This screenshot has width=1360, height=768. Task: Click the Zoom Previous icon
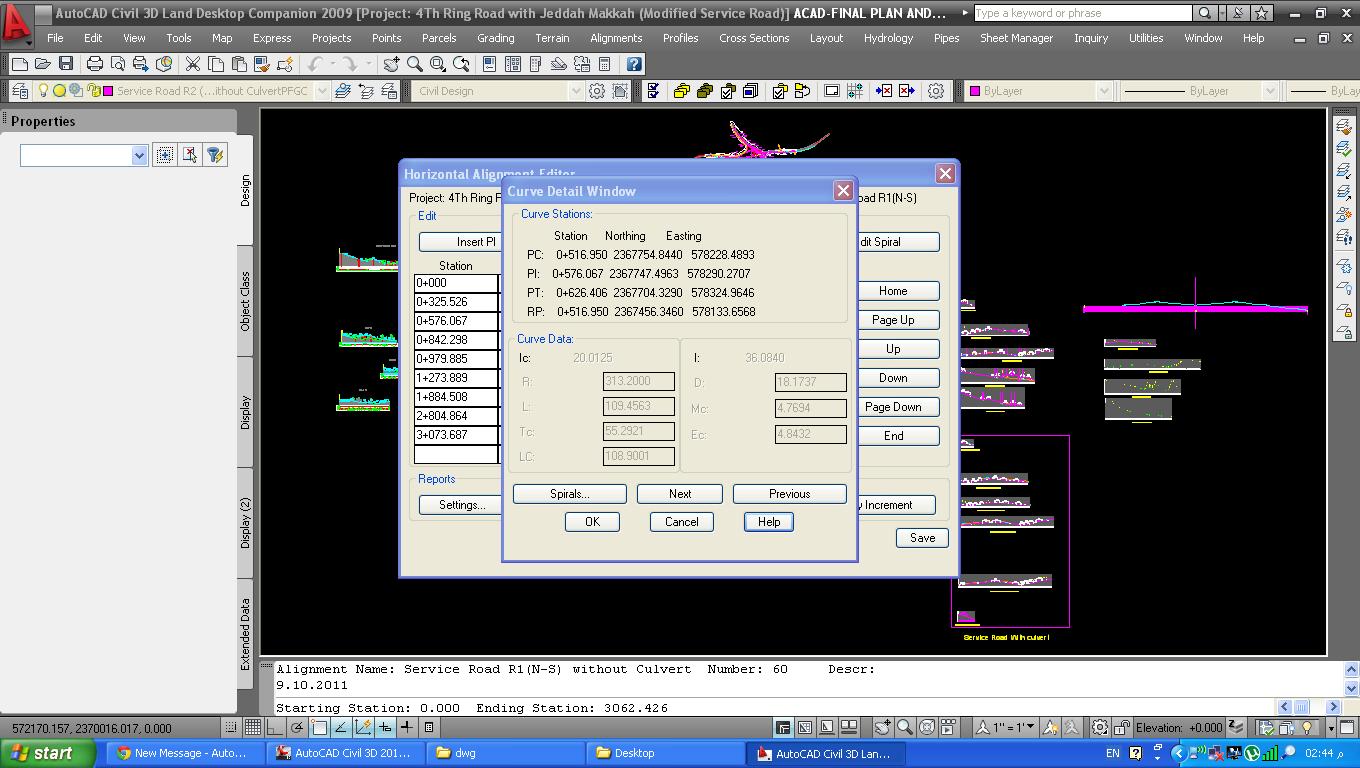click(x=461, y=64)
